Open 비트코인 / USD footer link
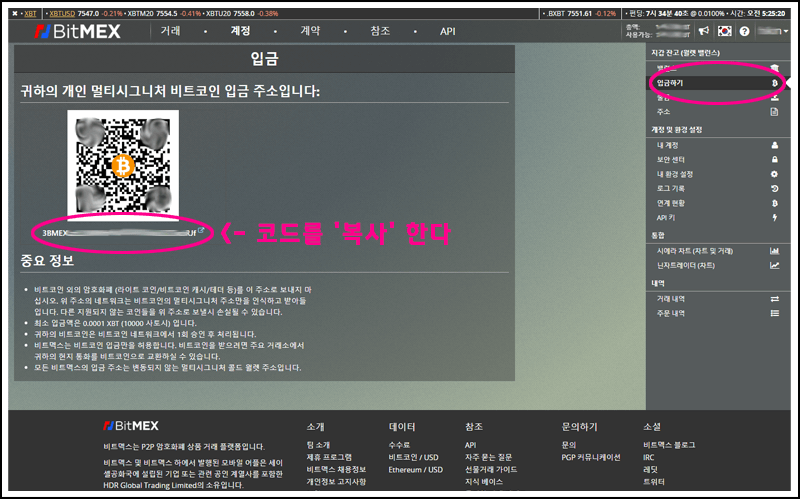Viewport: 800px width, 499px height. [x=413, y=457]
